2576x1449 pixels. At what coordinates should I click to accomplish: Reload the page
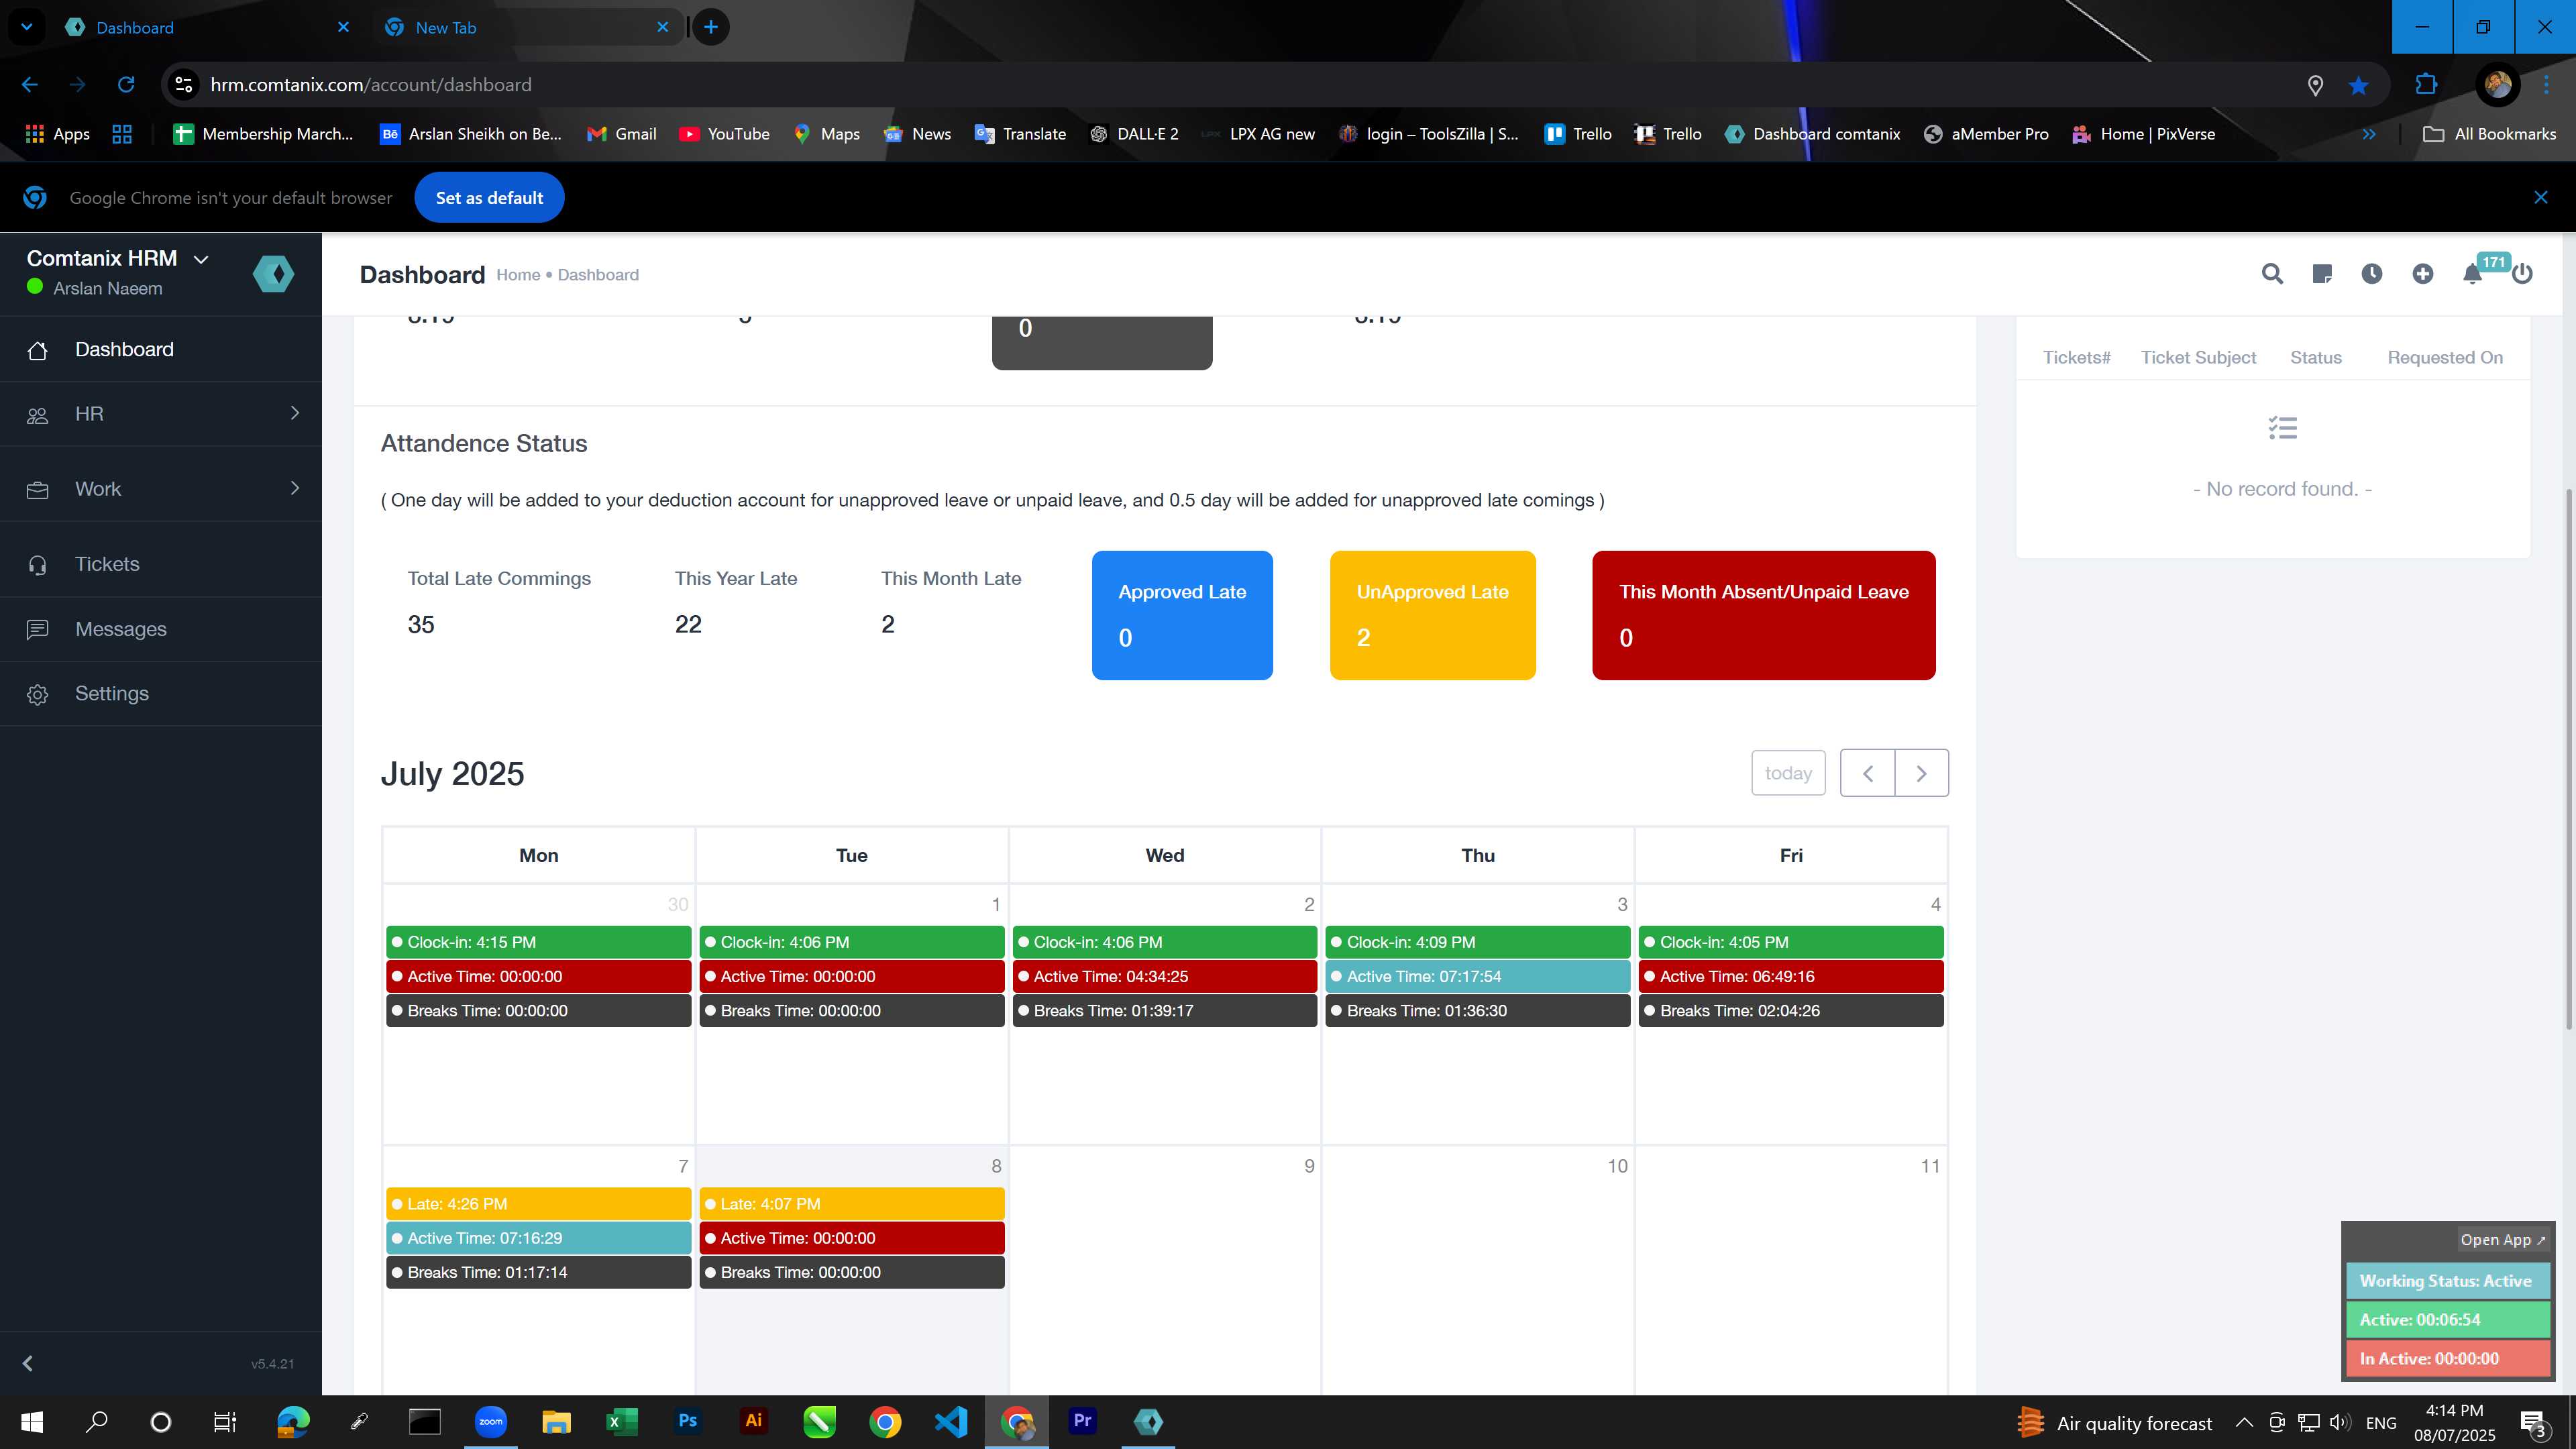[x=126, y=85]
